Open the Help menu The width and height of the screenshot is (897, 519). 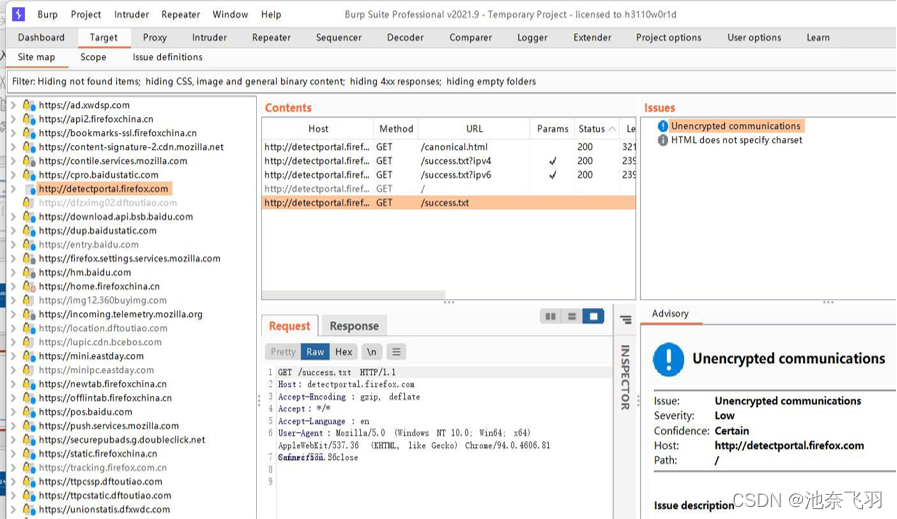[x=271, y=14]
